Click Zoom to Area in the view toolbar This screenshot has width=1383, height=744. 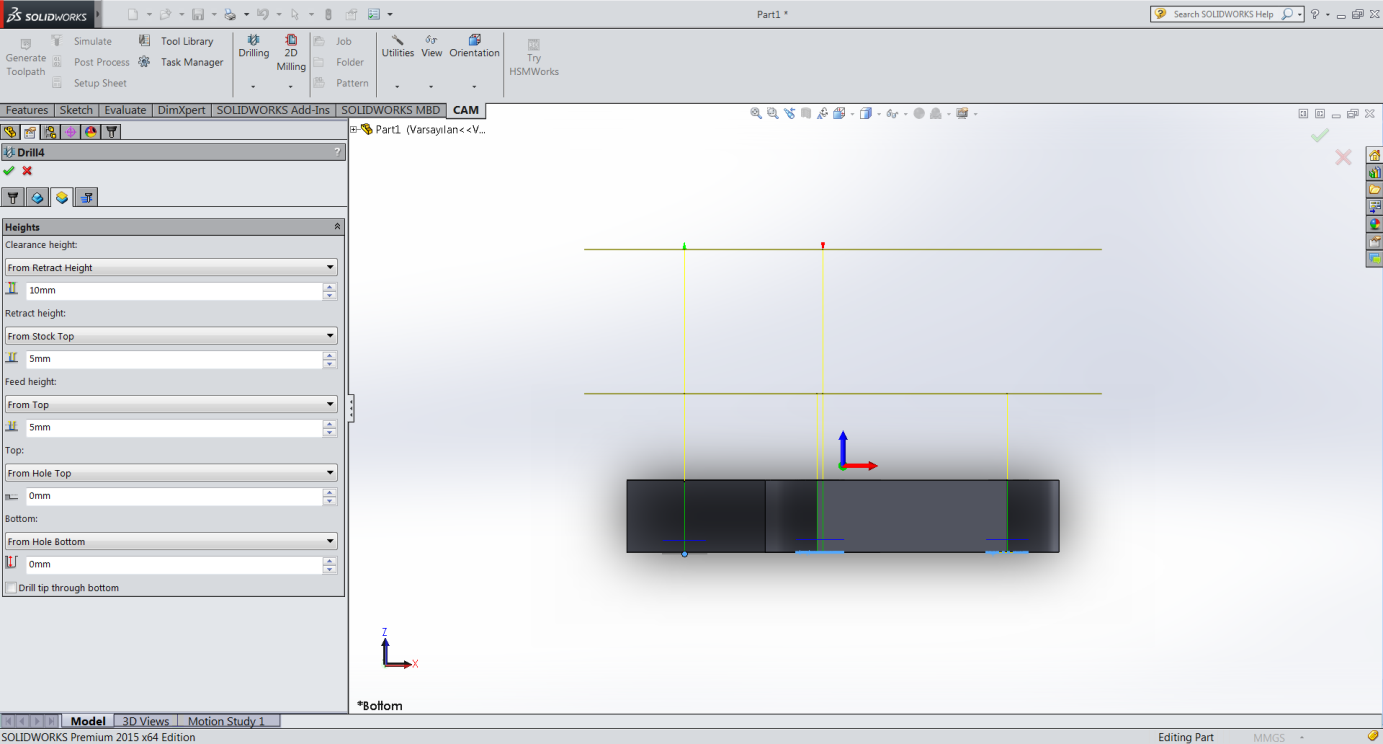(x=773, y=114)
